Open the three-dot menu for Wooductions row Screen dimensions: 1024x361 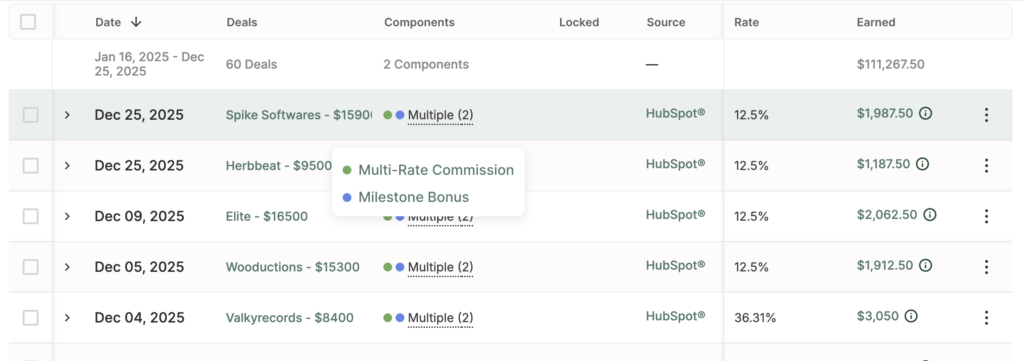986,267
